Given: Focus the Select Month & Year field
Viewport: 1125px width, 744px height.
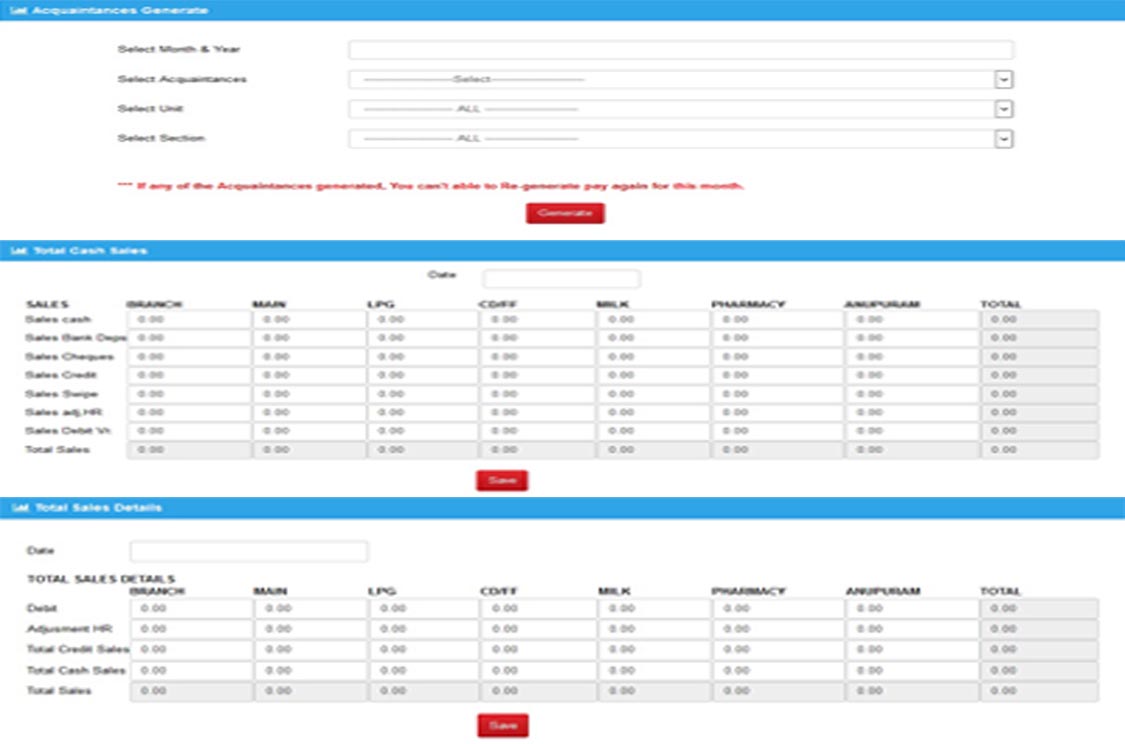Looking at the screenshot, I should [x=680, y=50].
